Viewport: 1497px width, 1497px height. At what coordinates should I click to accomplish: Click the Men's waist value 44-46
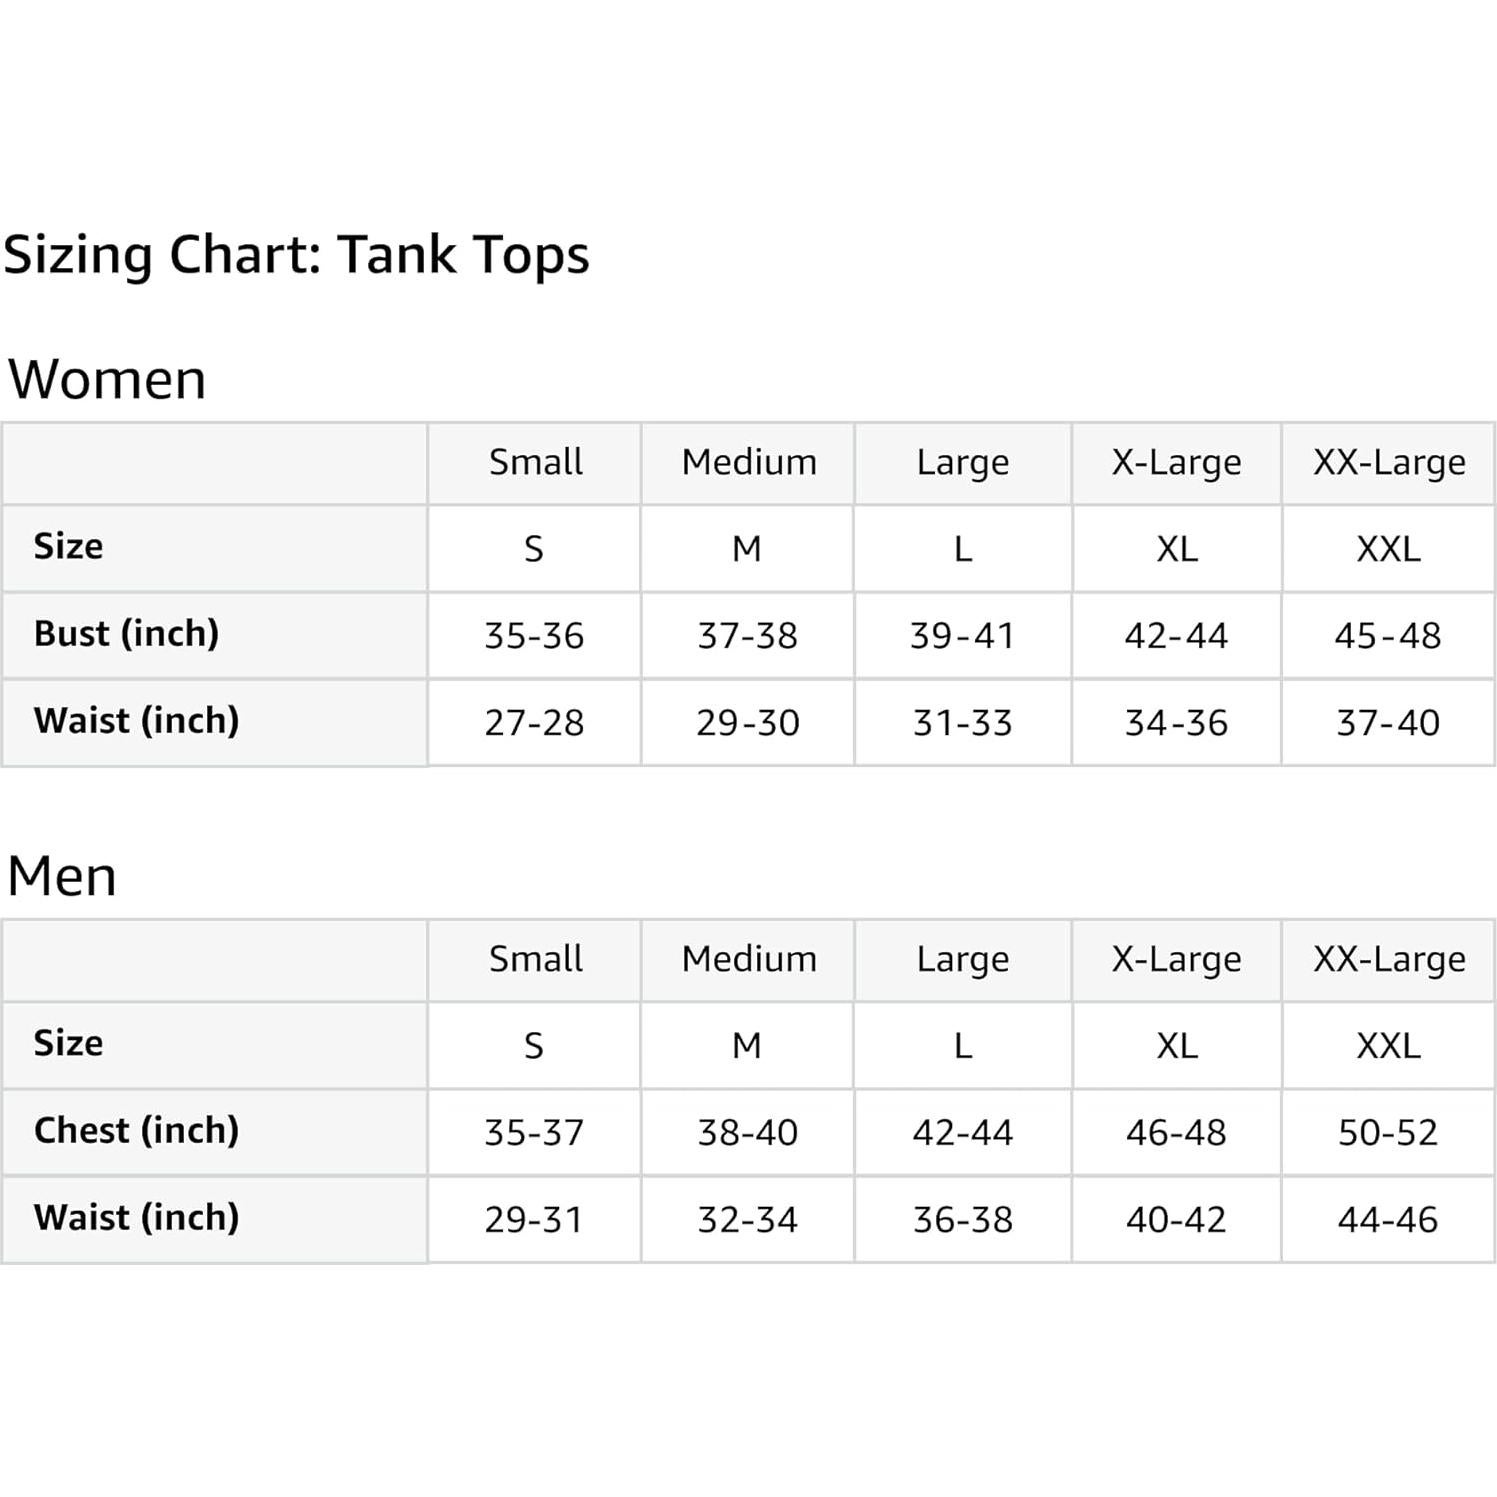tap(1387, 1220)
